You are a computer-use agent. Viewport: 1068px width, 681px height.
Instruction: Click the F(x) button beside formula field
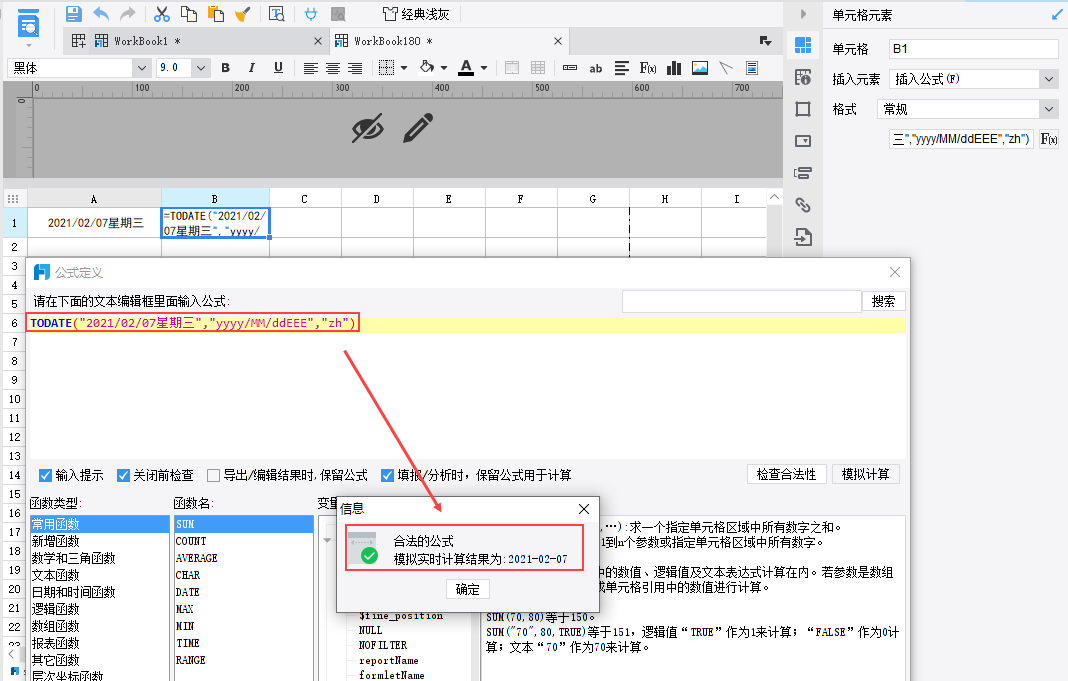(x=1048, y=139)
